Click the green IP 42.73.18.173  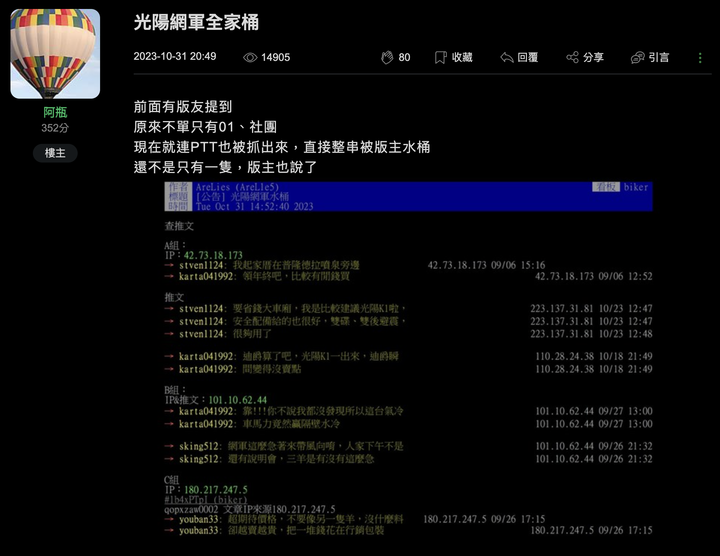(x=213, y=255)
